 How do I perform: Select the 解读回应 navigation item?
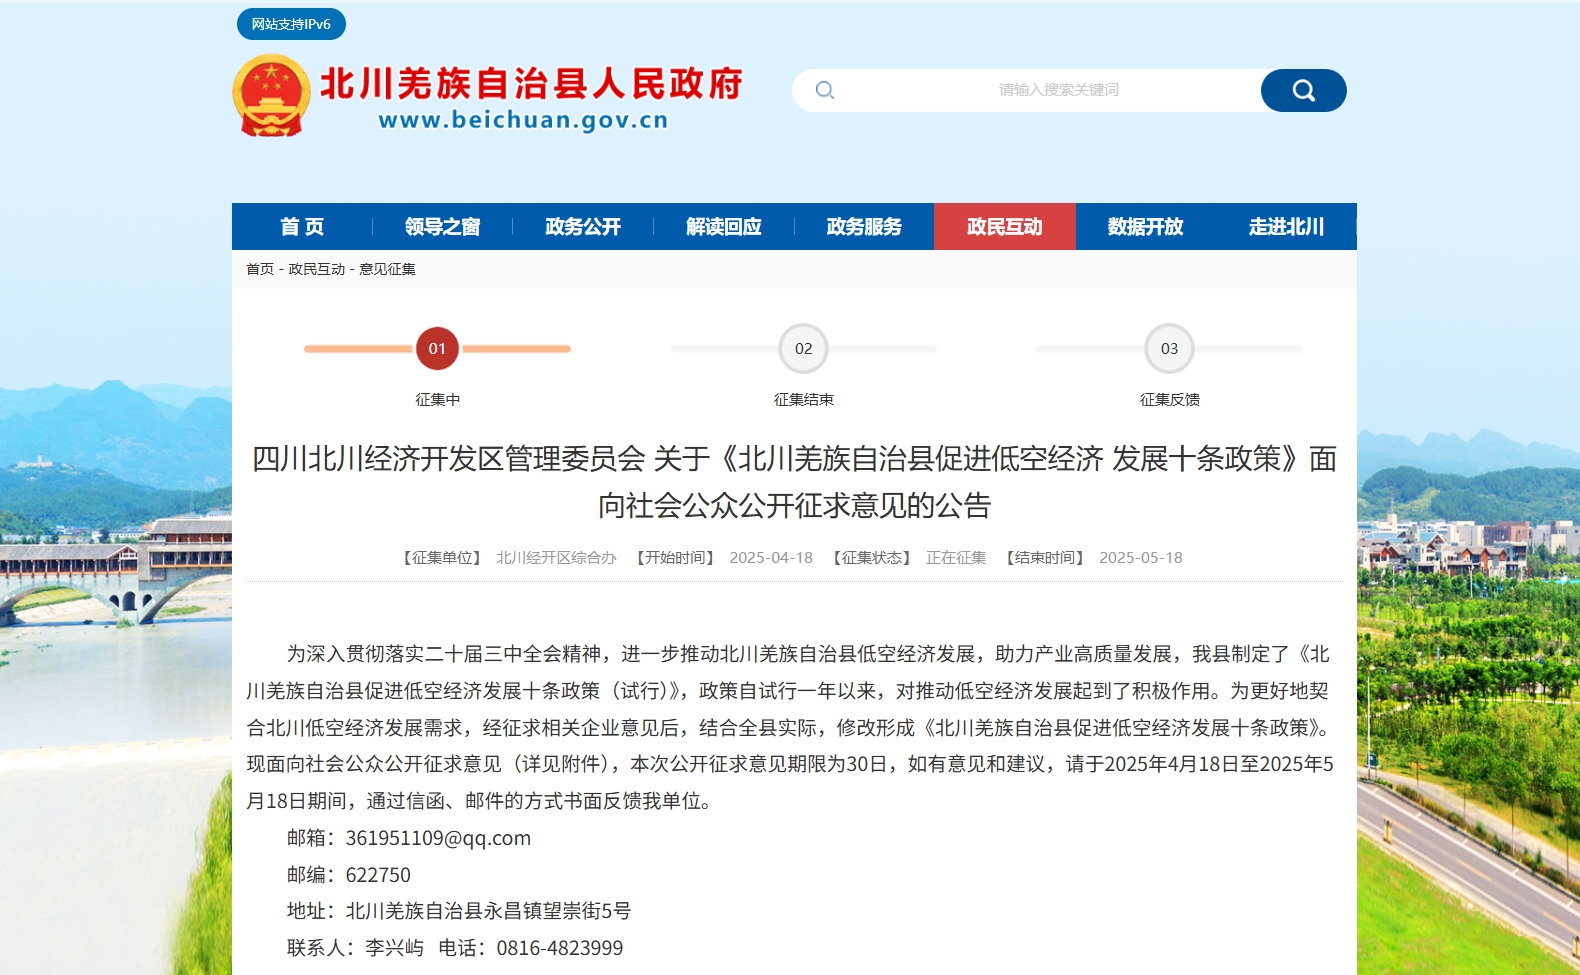(x=724, y=227)
